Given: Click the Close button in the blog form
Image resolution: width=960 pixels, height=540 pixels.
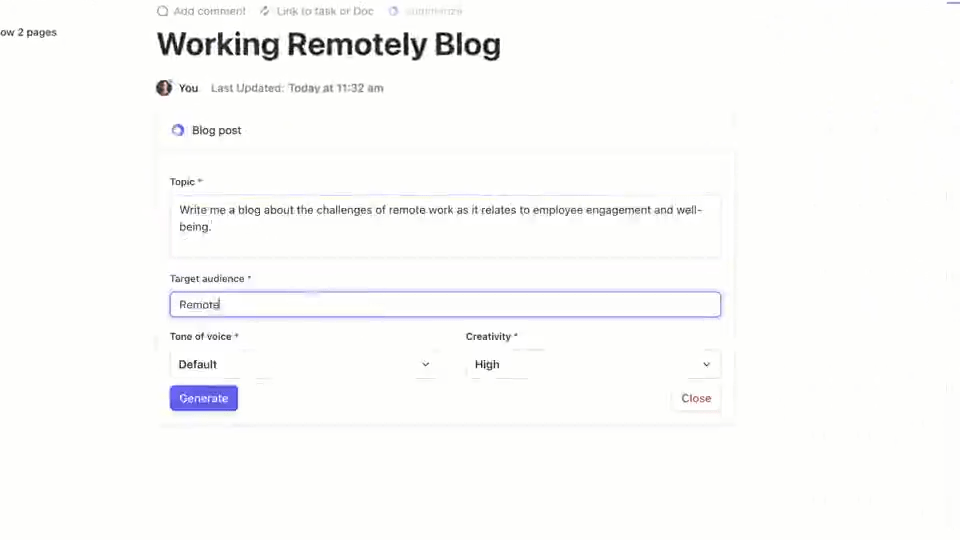Looking at the screenshot, I should pyautogui.click(x=696, y=398).
